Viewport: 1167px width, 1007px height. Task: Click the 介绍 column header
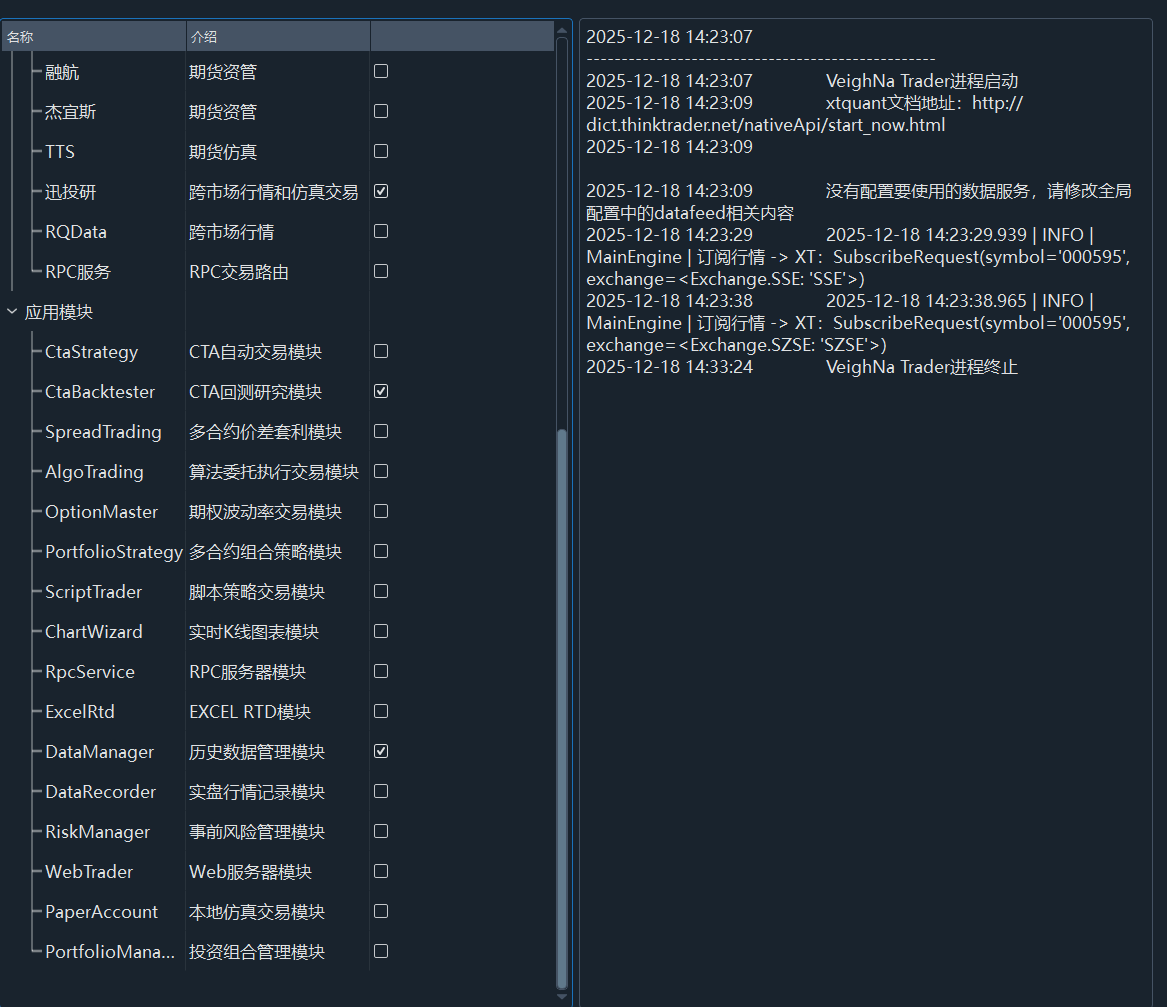point(277,37)
